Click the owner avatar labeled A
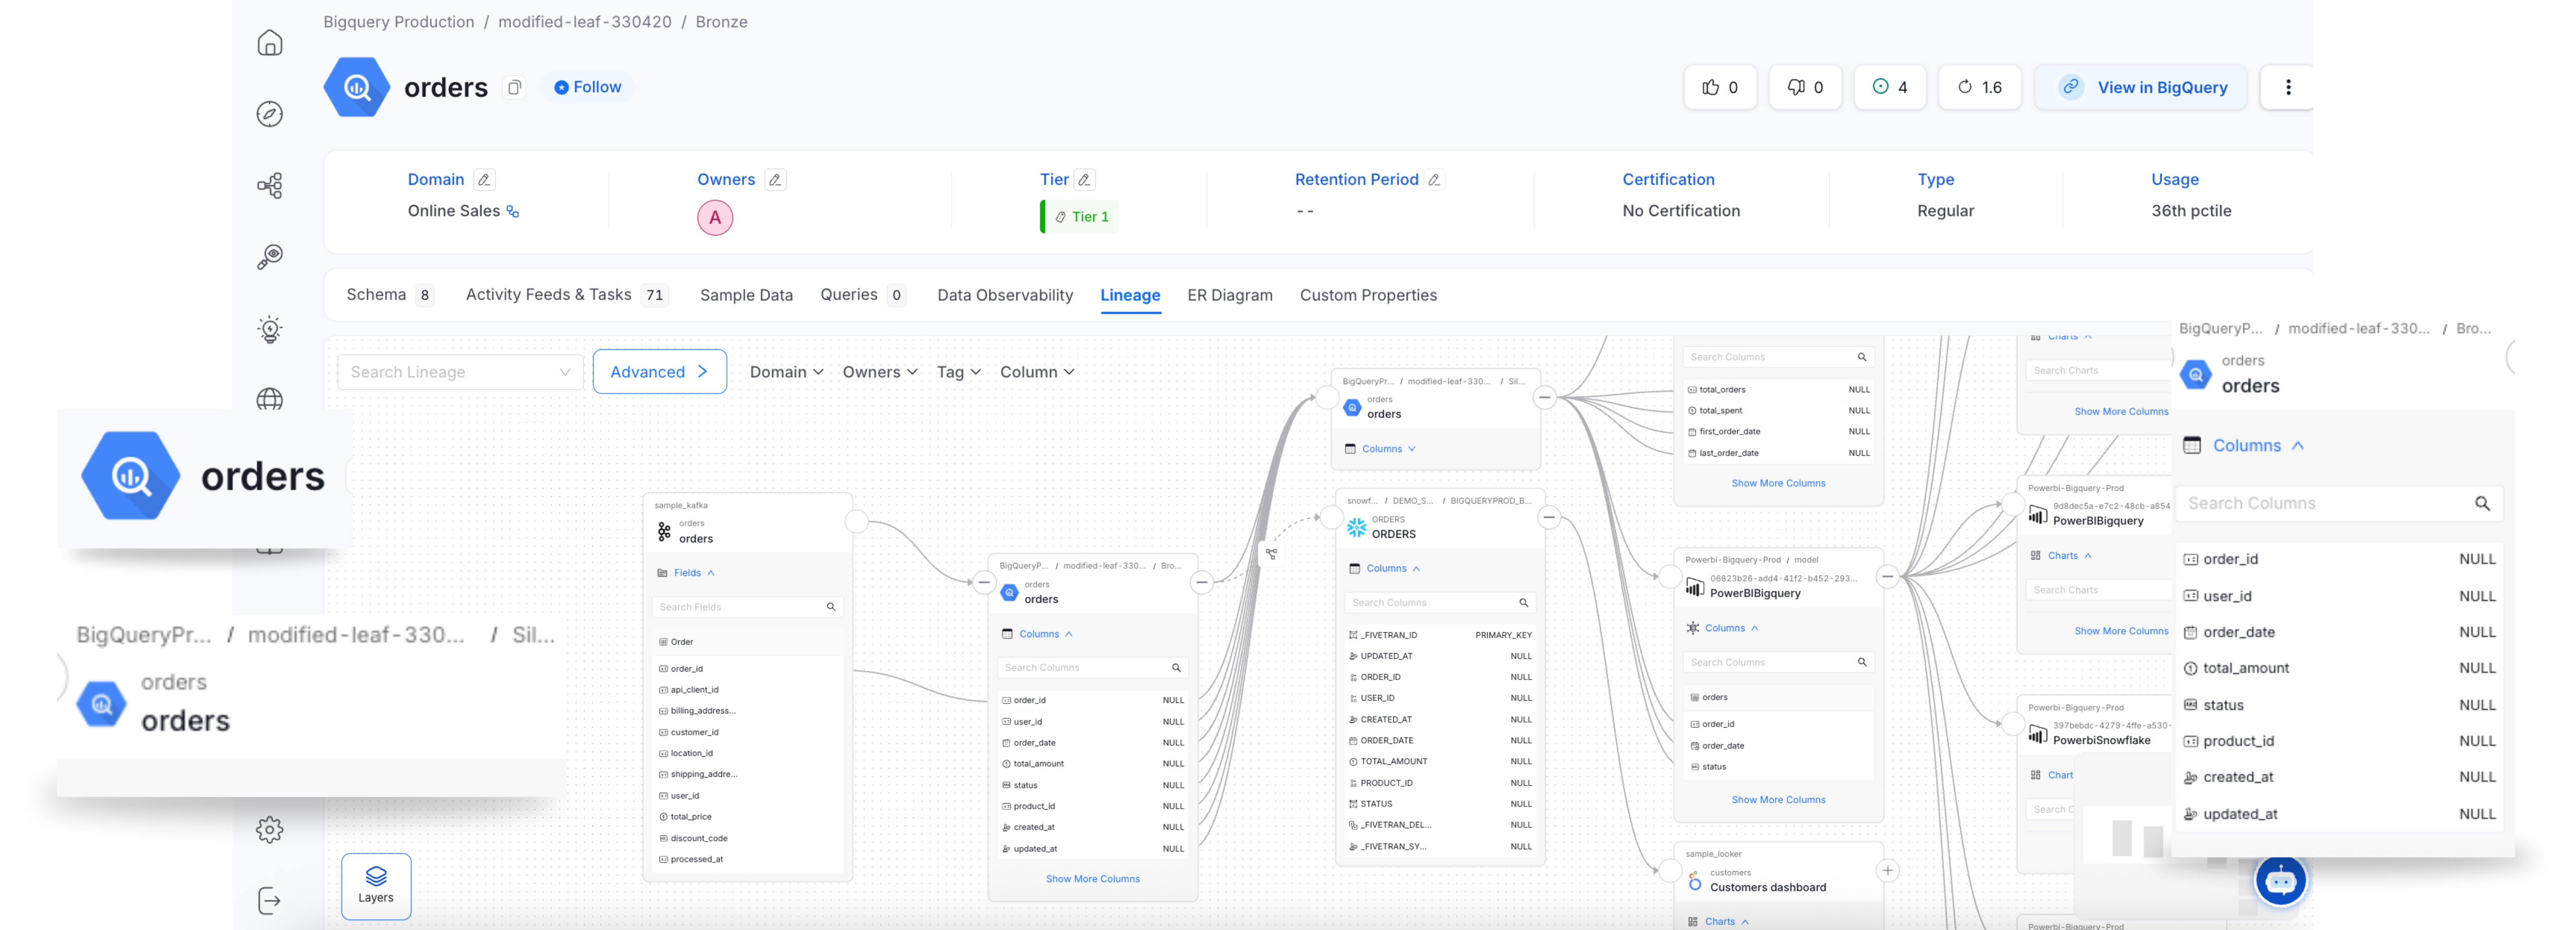The width and height of the screenshot is (2576, 930). [715, 218]
